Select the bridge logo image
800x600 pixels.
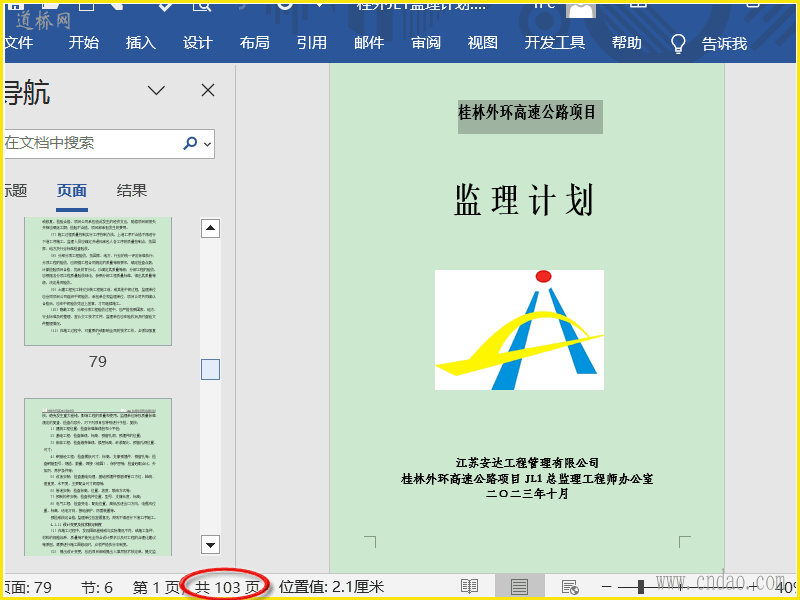point(519,330)
